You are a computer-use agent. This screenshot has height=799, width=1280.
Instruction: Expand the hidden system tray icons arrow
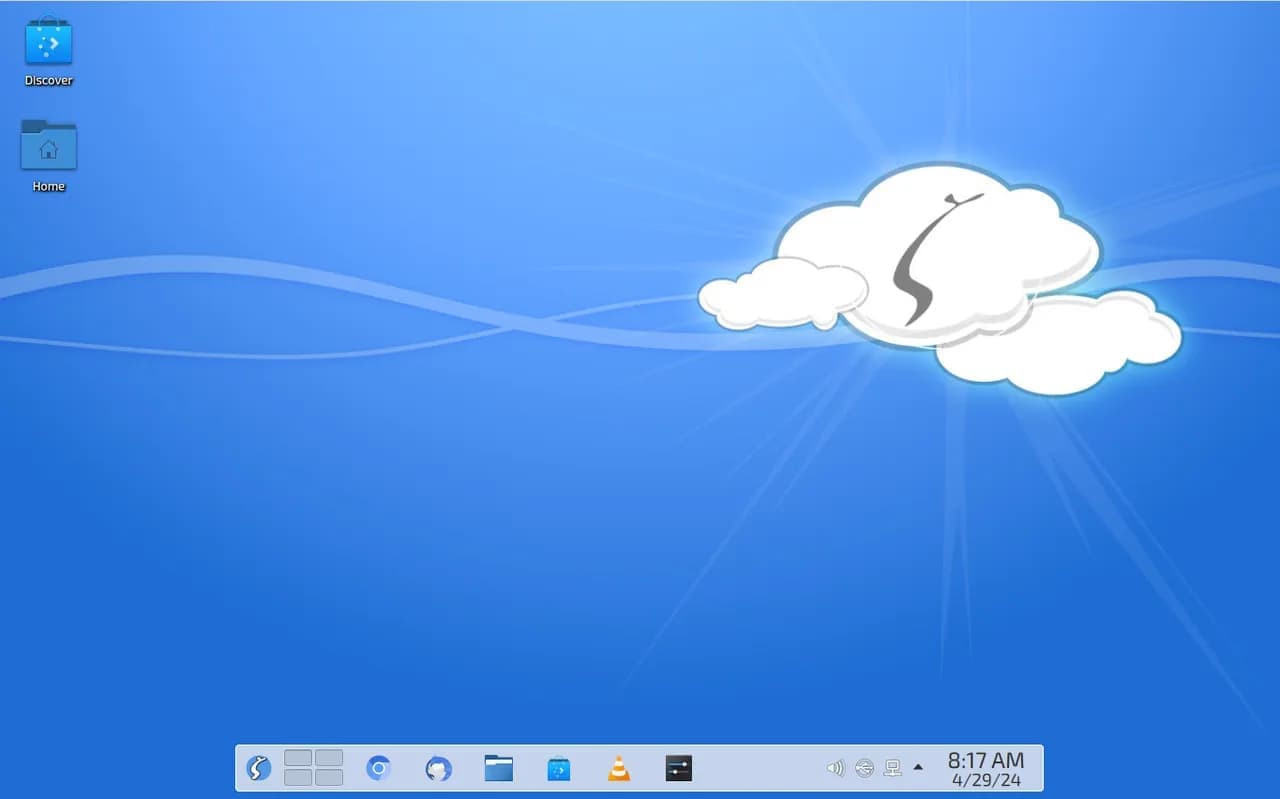tap(918, 768)
